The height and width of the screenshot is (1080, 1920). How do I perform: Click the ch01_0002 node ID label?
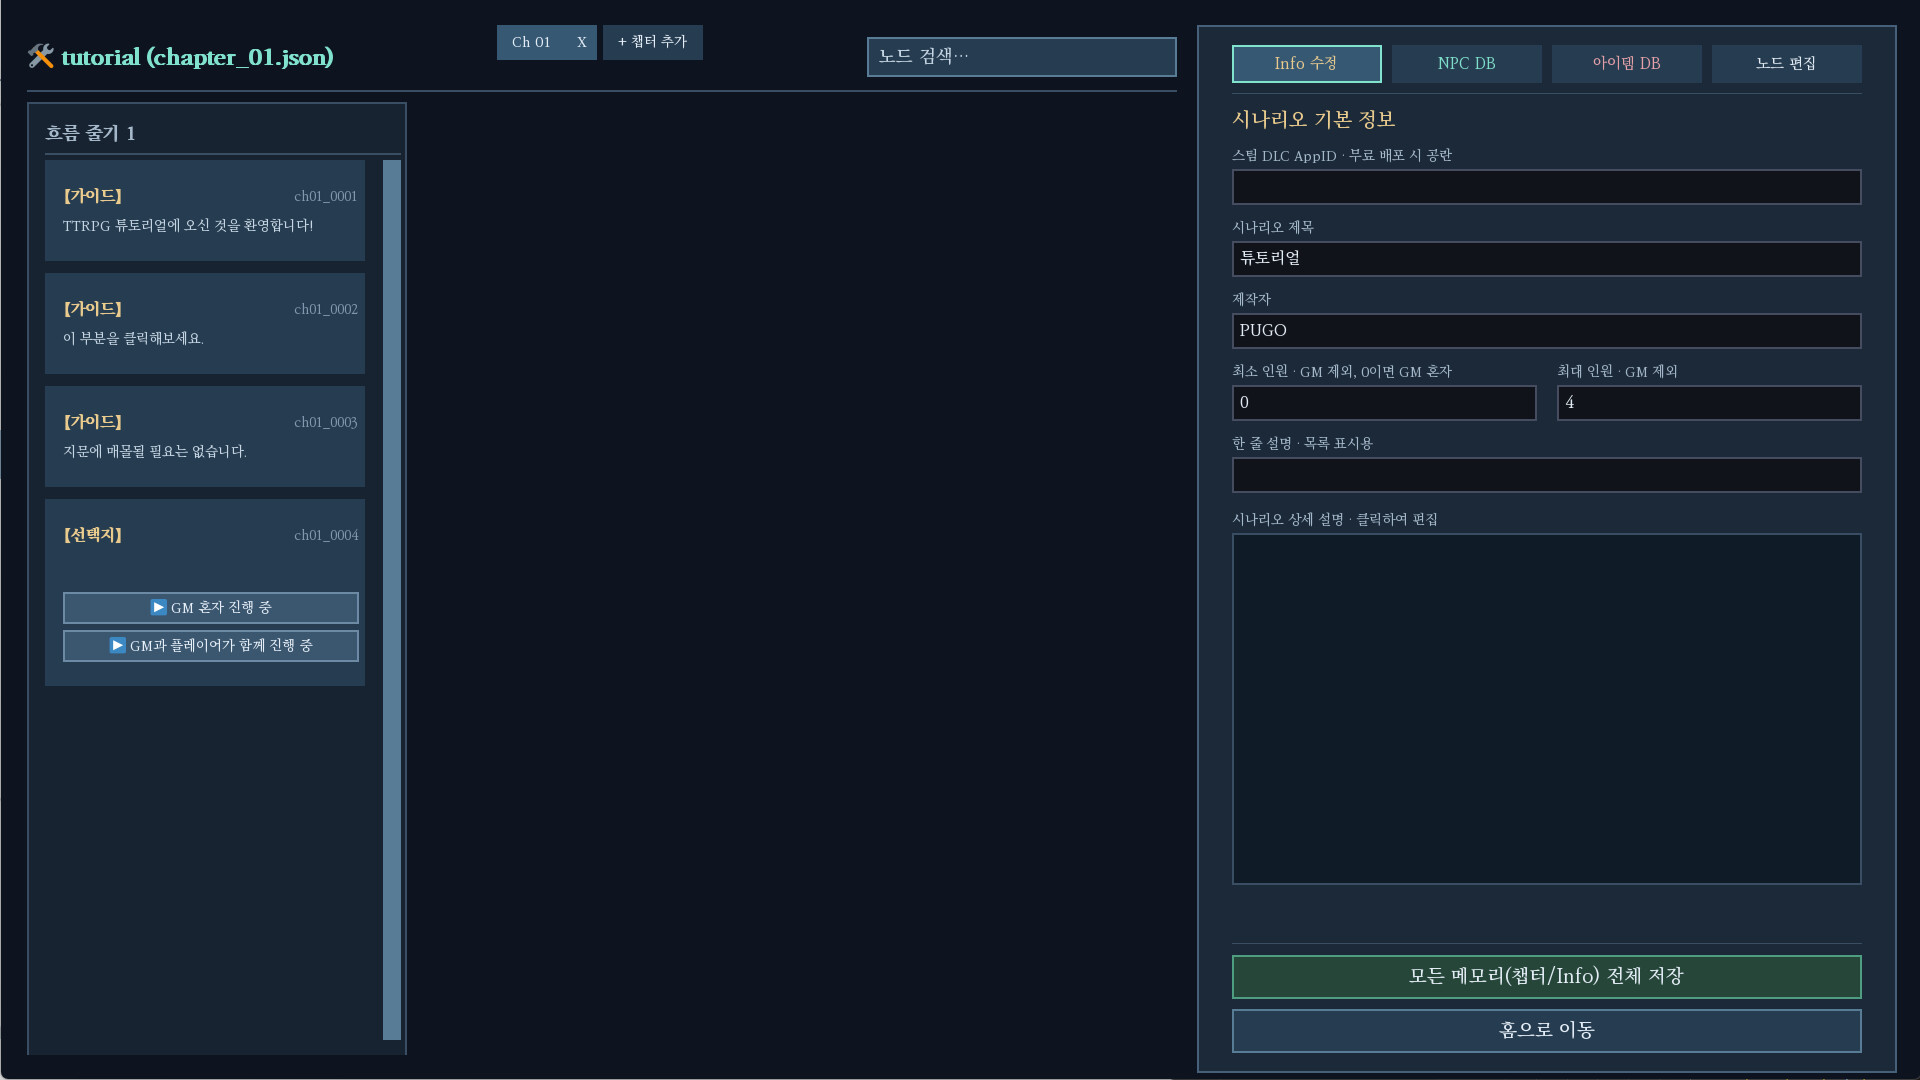tap(326, 309)
